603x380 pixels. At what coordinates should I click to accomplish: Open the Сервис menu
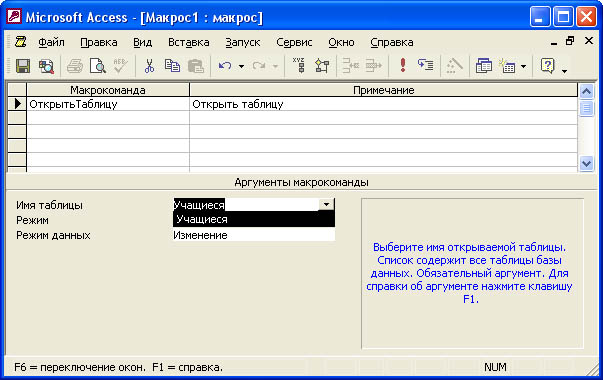tap(294, 42)
